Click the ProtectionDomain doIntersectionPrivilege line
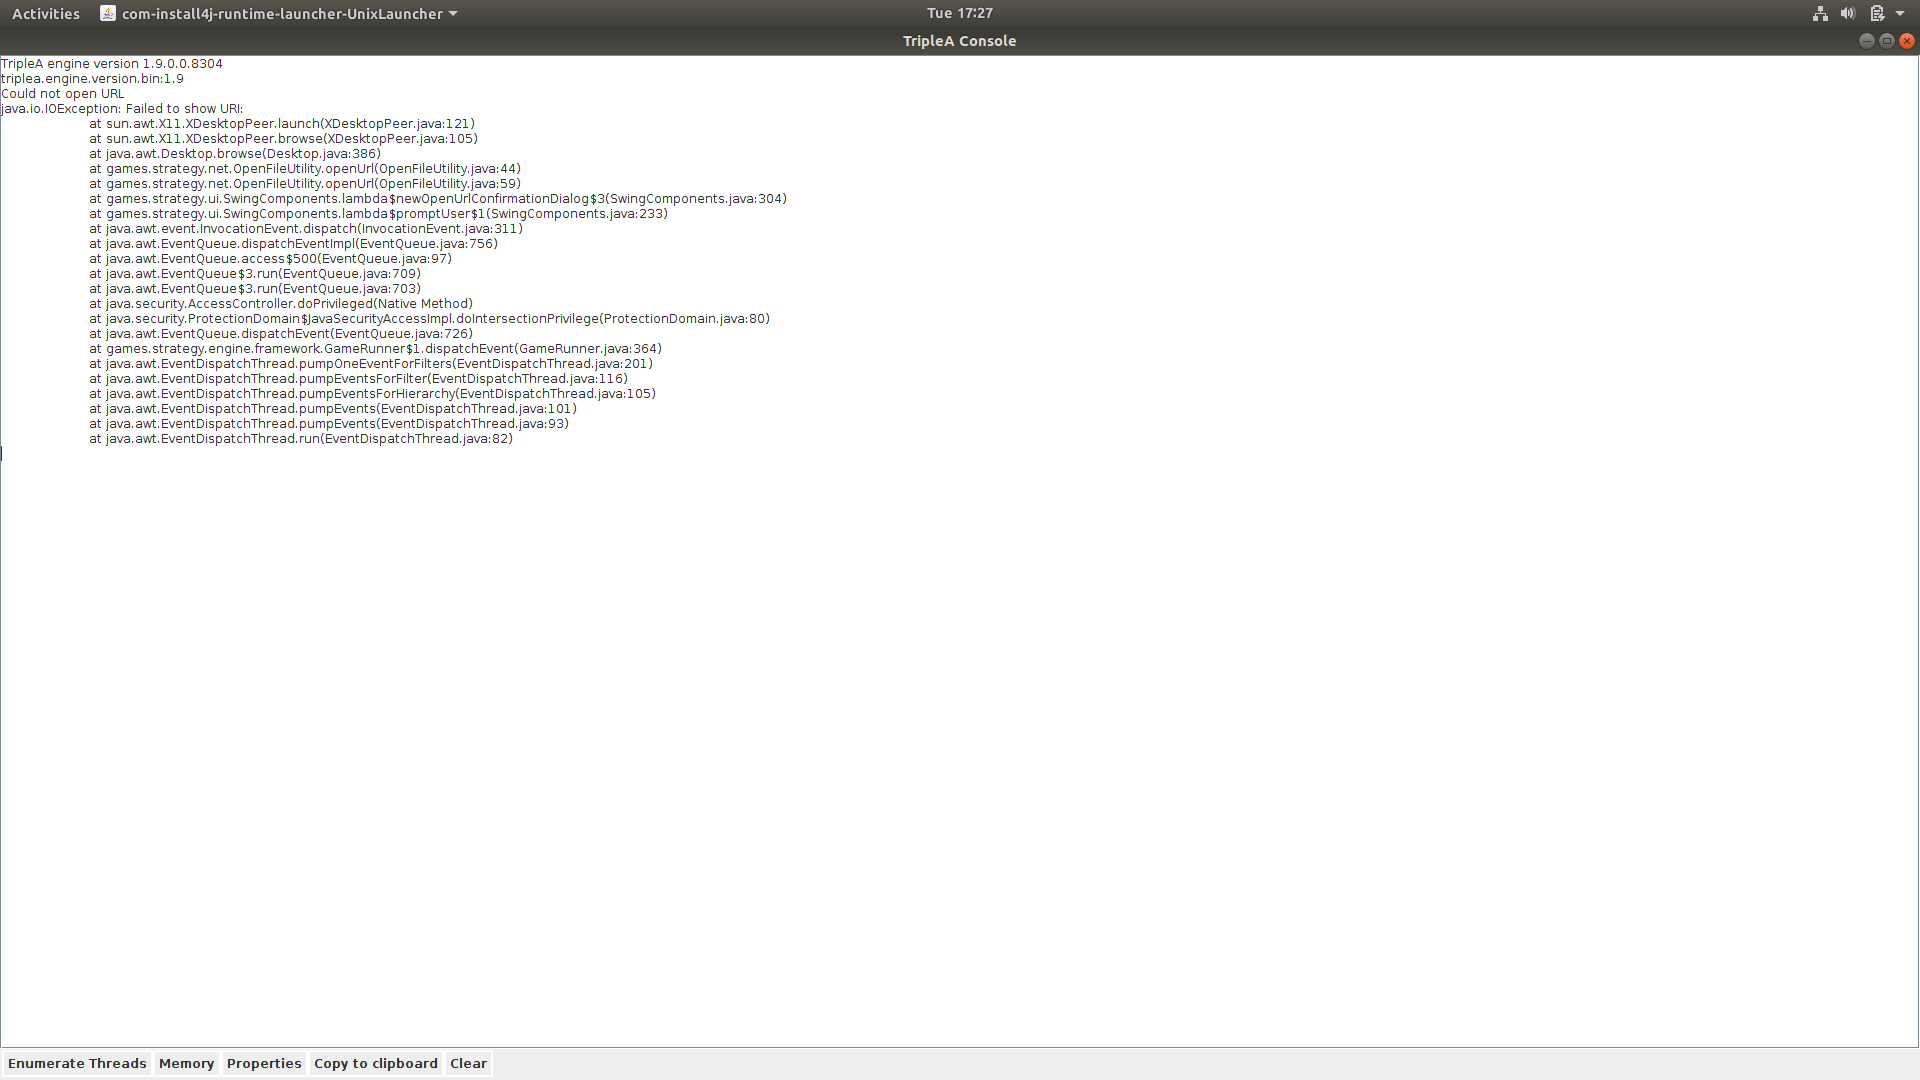This screenshot has height=1080, width=1920. [429, 318]
